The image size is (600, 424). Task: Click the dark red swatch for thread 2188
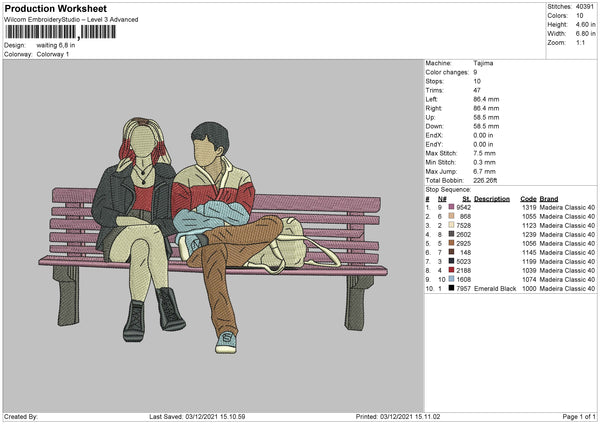tap(451, 270)
